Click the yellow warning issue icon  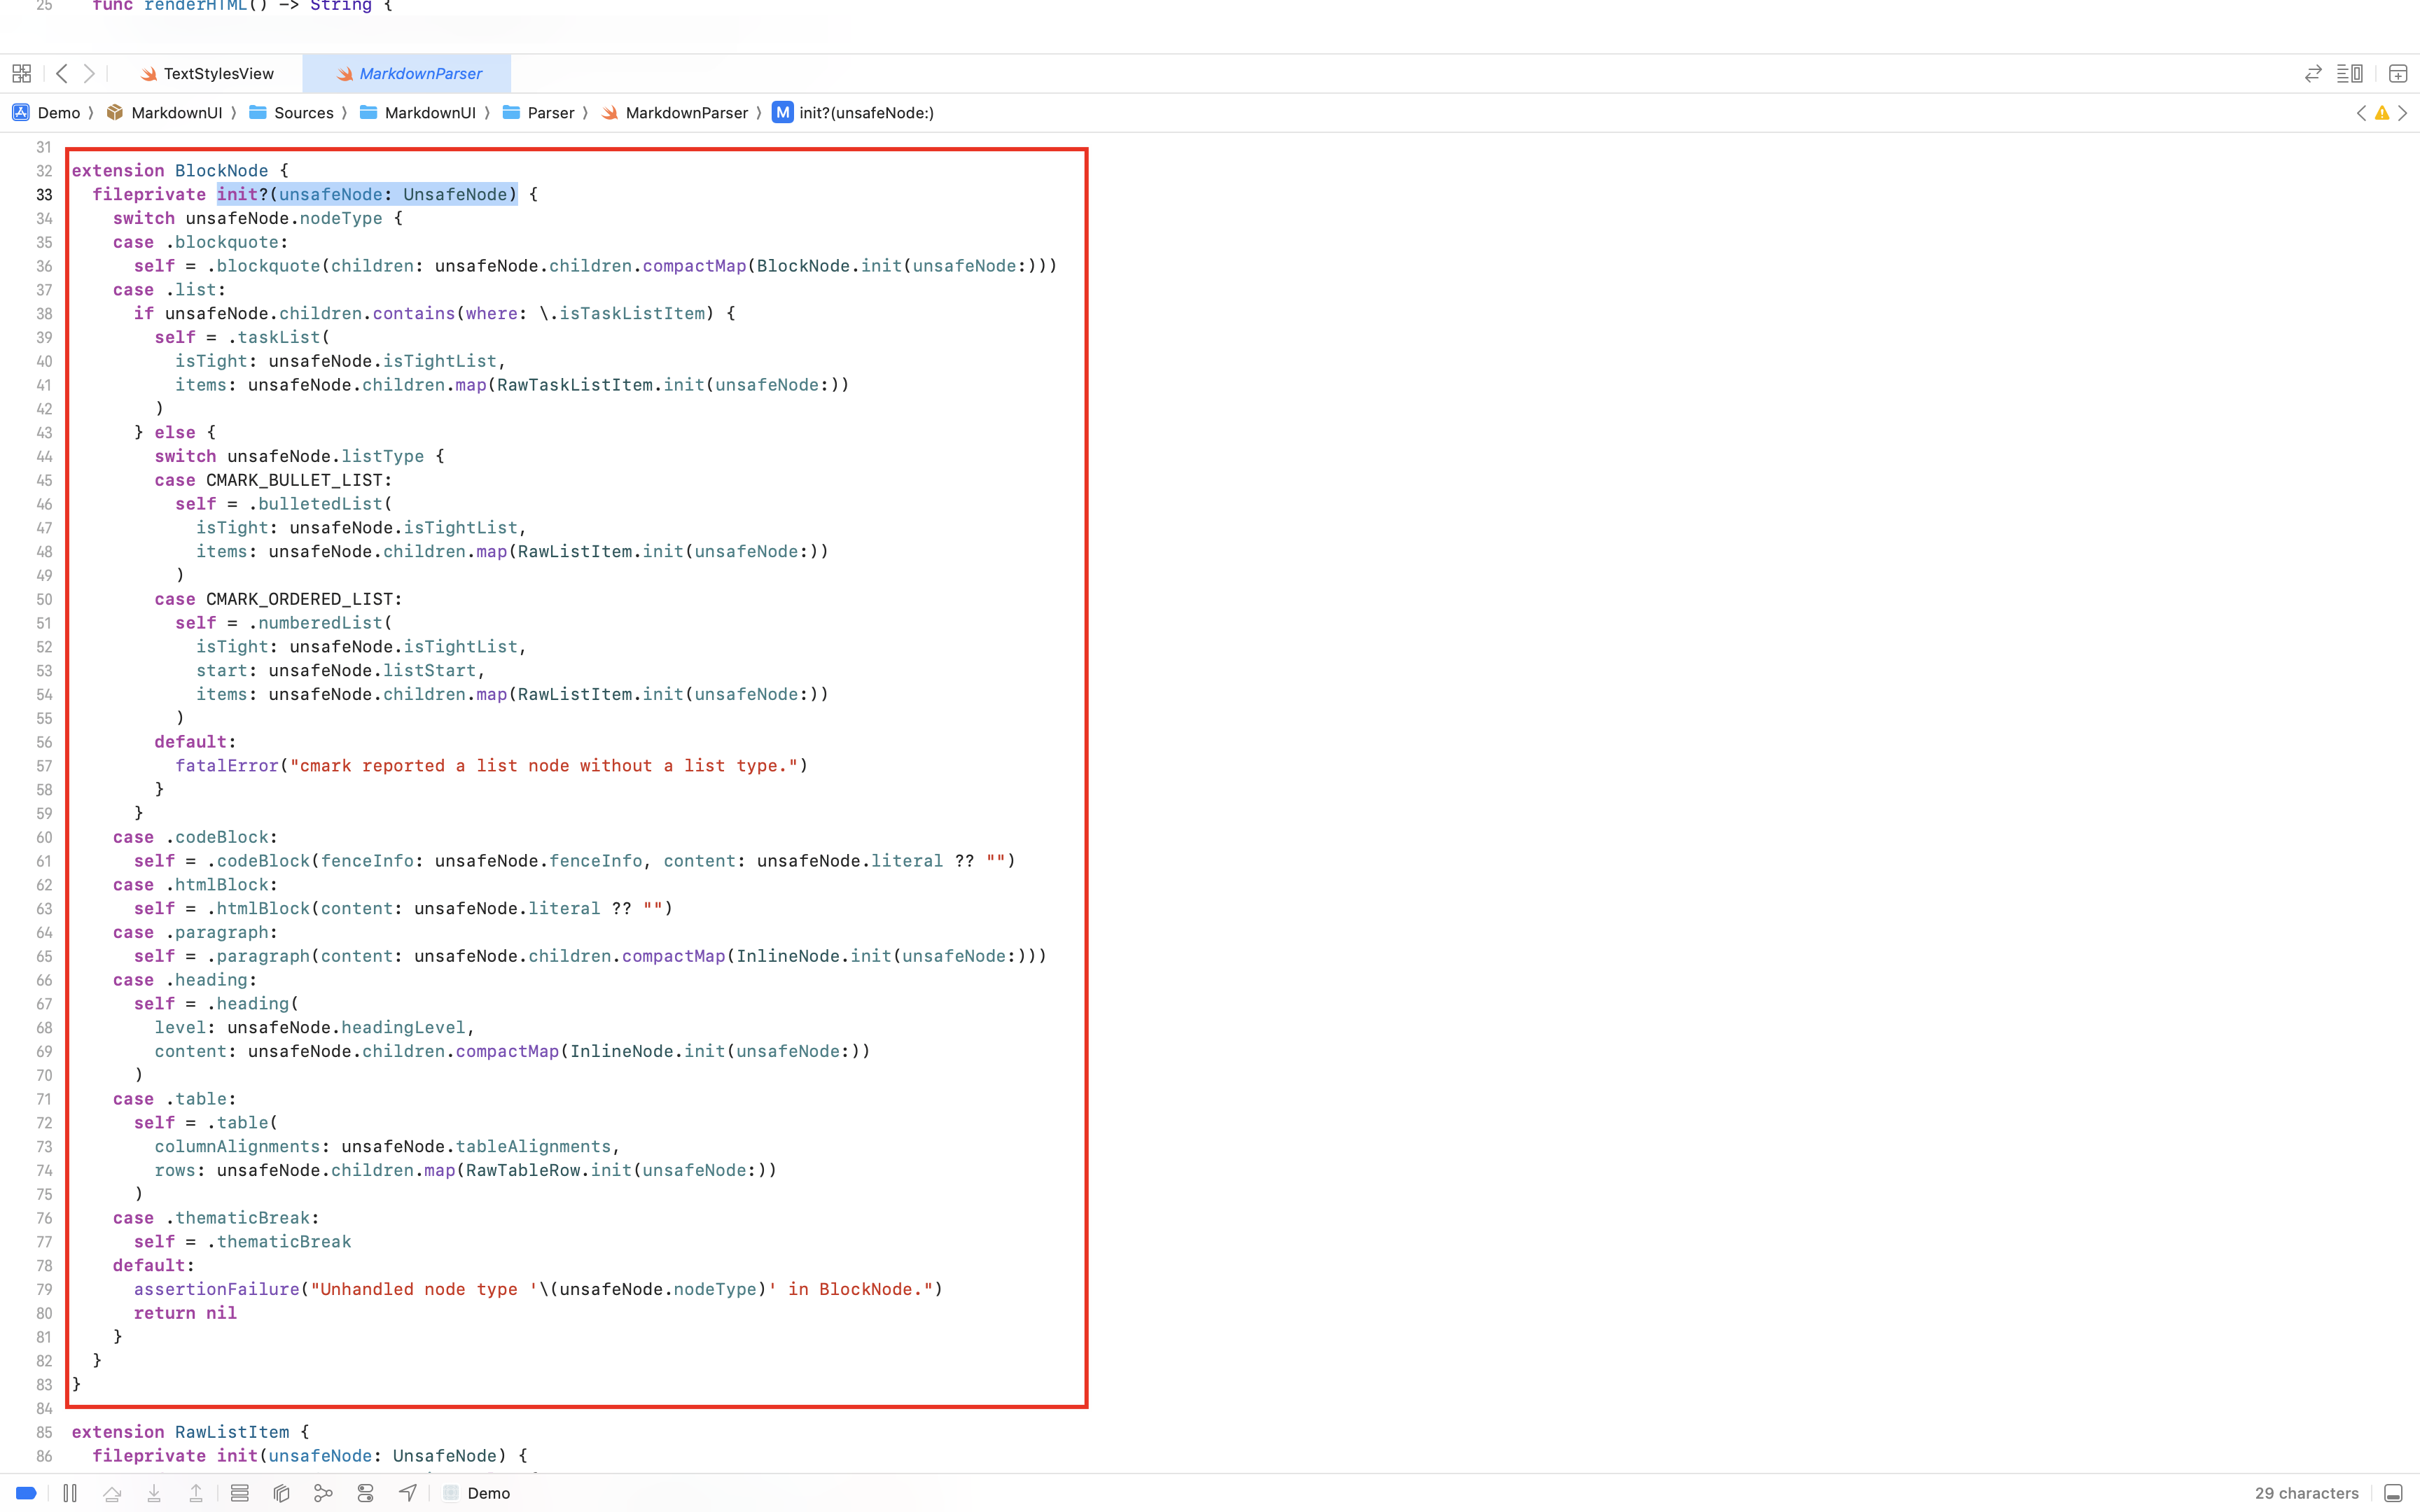[2382, 113]
